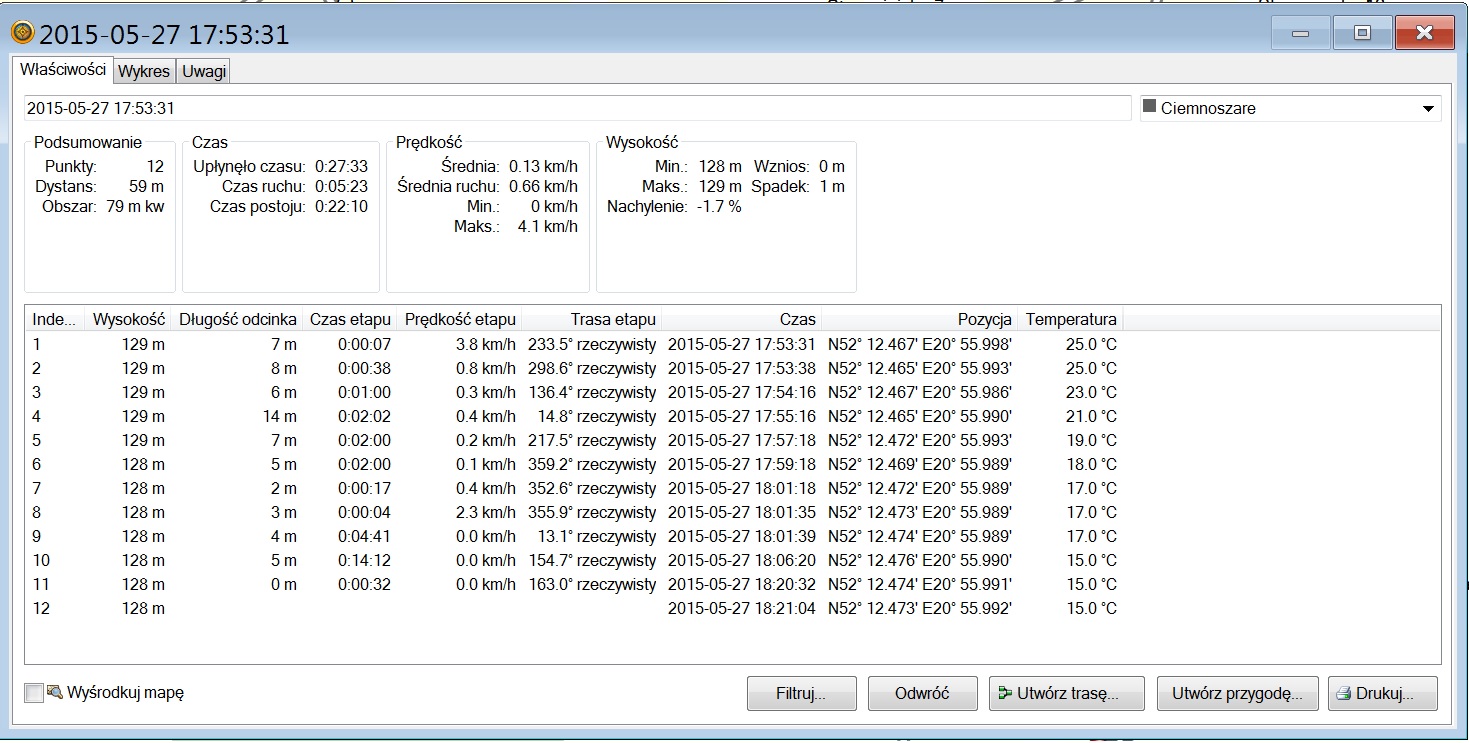Click the Pozycja column header
Screen dimensions: 1469x743
[919, 320]
